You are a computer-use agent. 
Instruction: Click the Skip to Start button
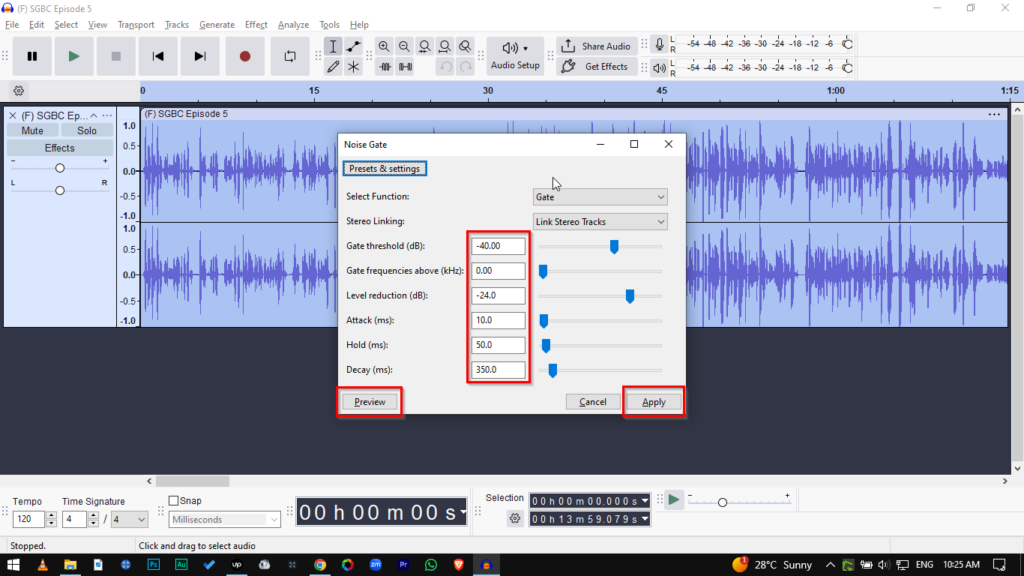point(158,57)
